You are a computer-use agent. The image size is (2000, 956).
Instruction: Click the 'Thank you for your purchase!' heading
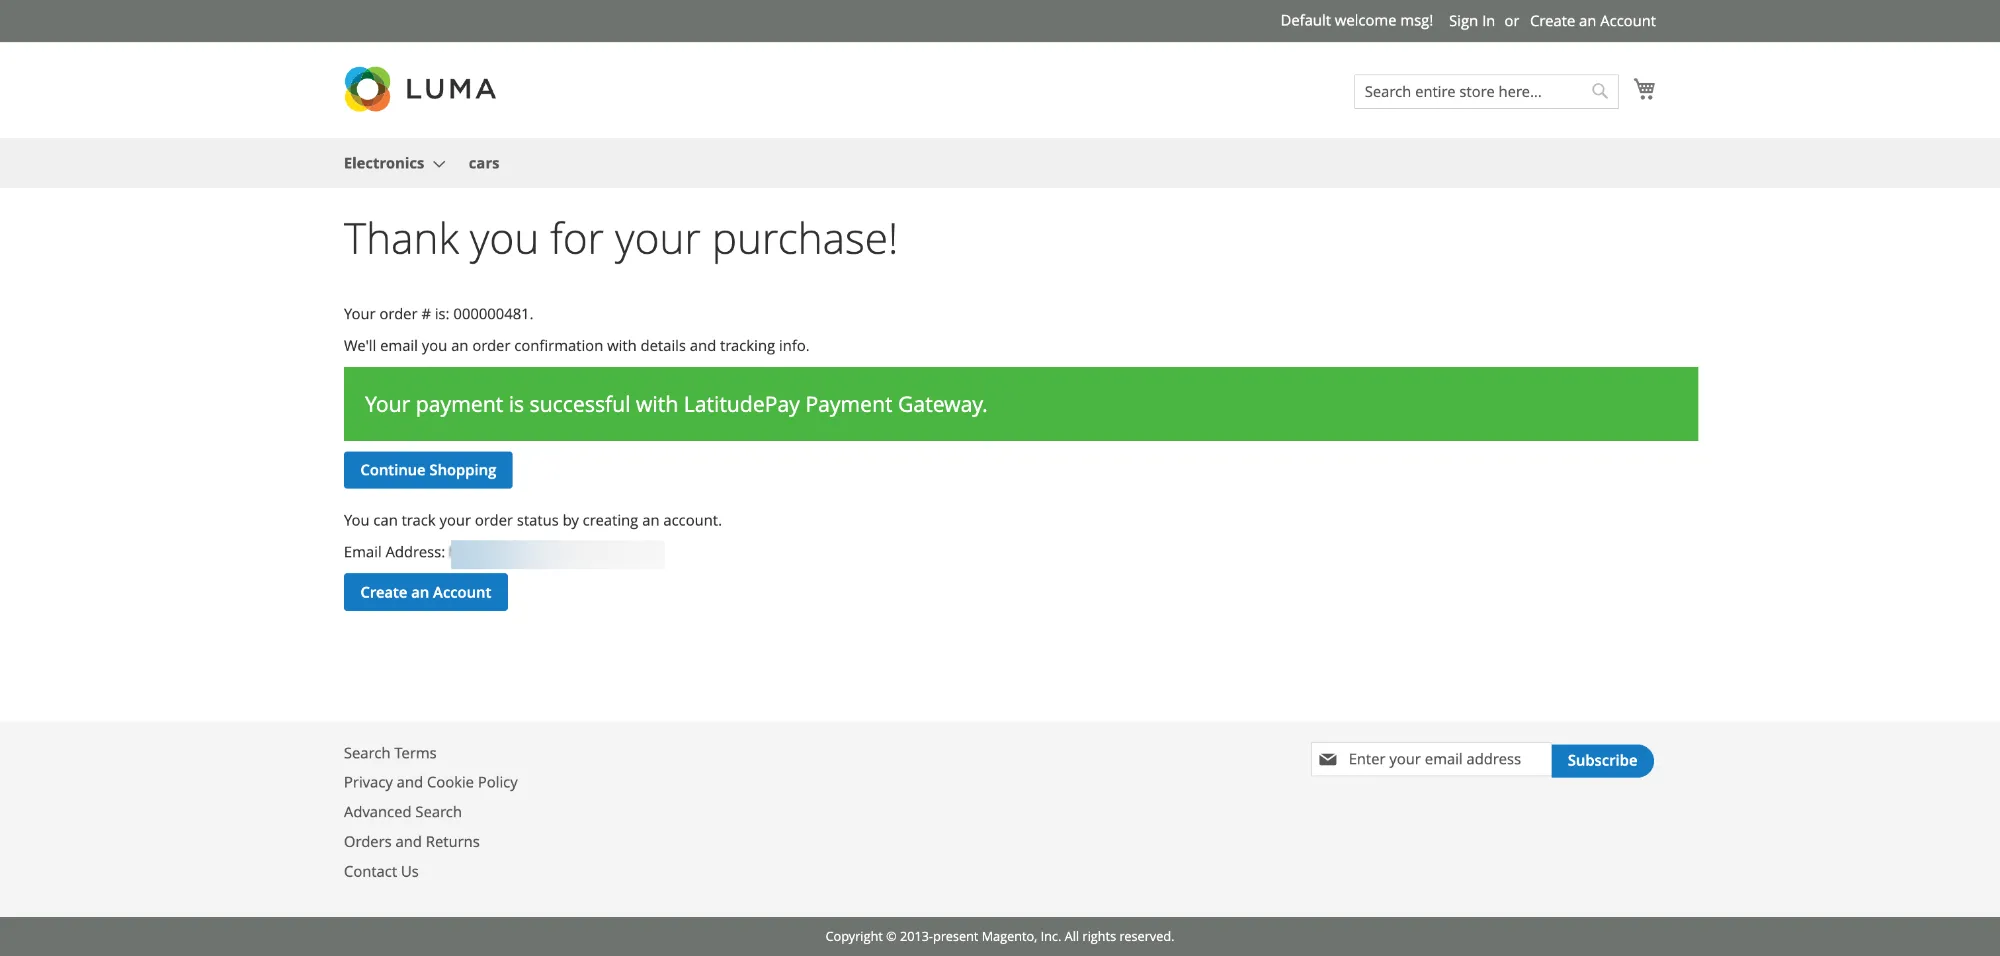click(620, 240)
